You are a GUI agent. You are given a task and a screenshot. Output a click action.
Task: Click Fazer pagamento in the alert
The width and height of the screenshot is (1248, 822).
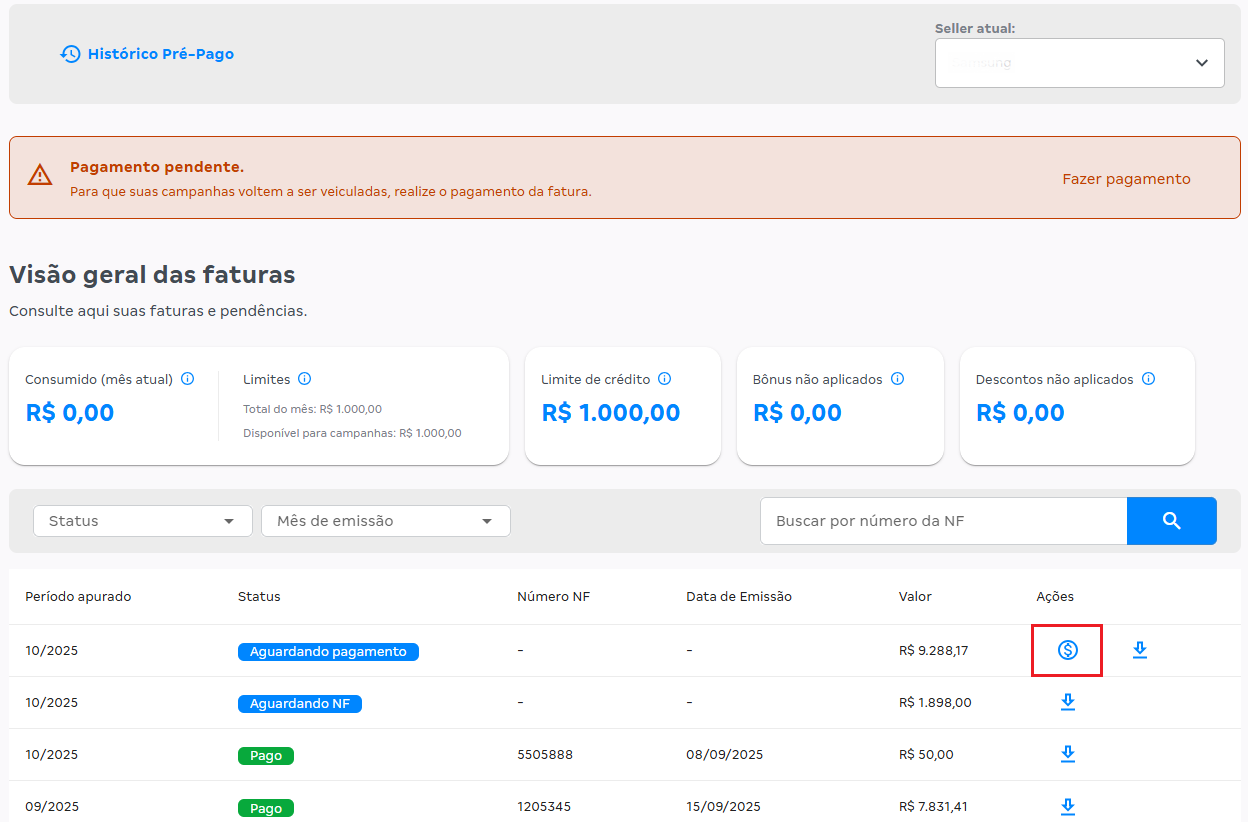(1126, 179)
